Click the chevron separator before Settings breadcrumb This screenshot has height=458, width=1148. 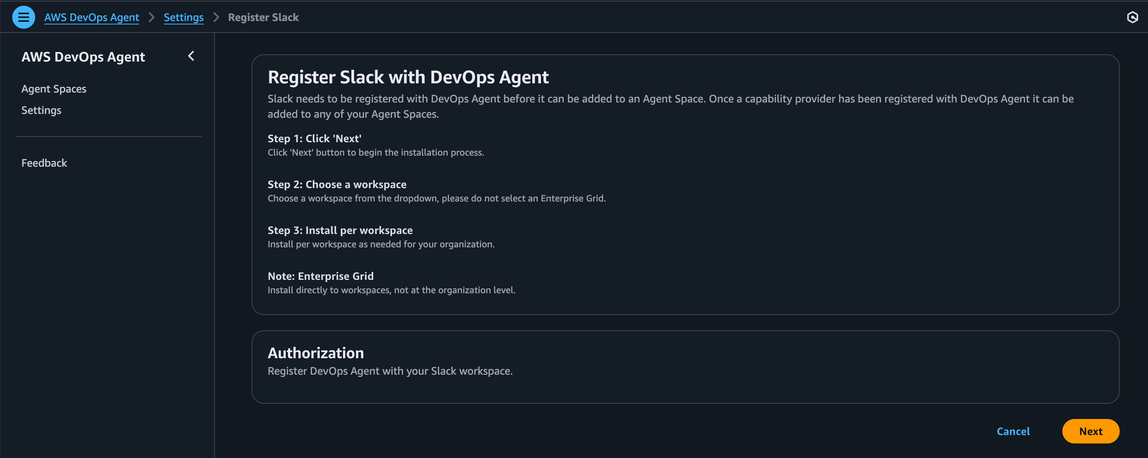click(x=151, y=17)
